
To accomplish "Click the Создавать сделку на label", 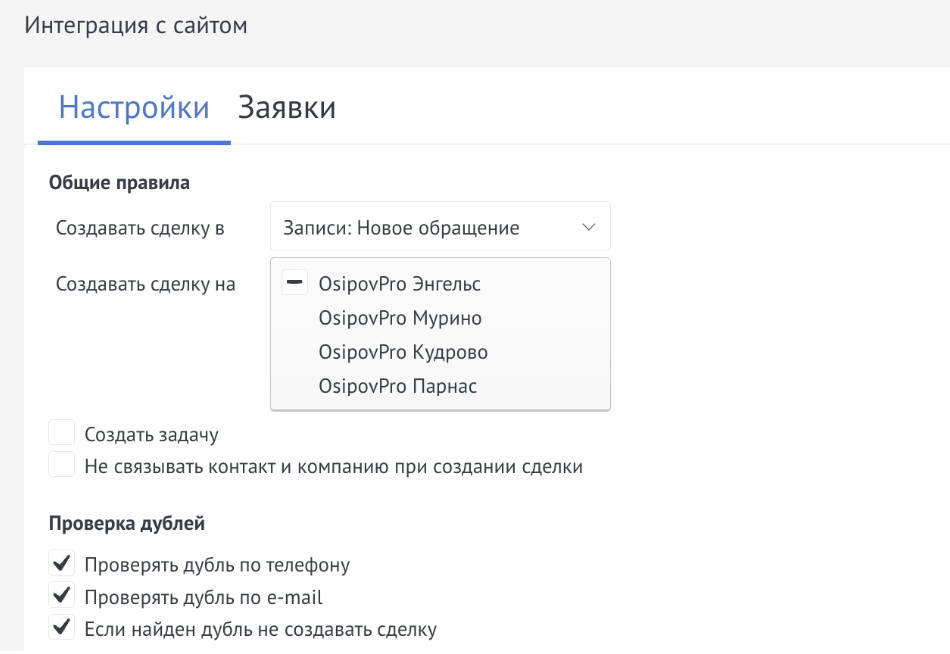I will point(146,285).
